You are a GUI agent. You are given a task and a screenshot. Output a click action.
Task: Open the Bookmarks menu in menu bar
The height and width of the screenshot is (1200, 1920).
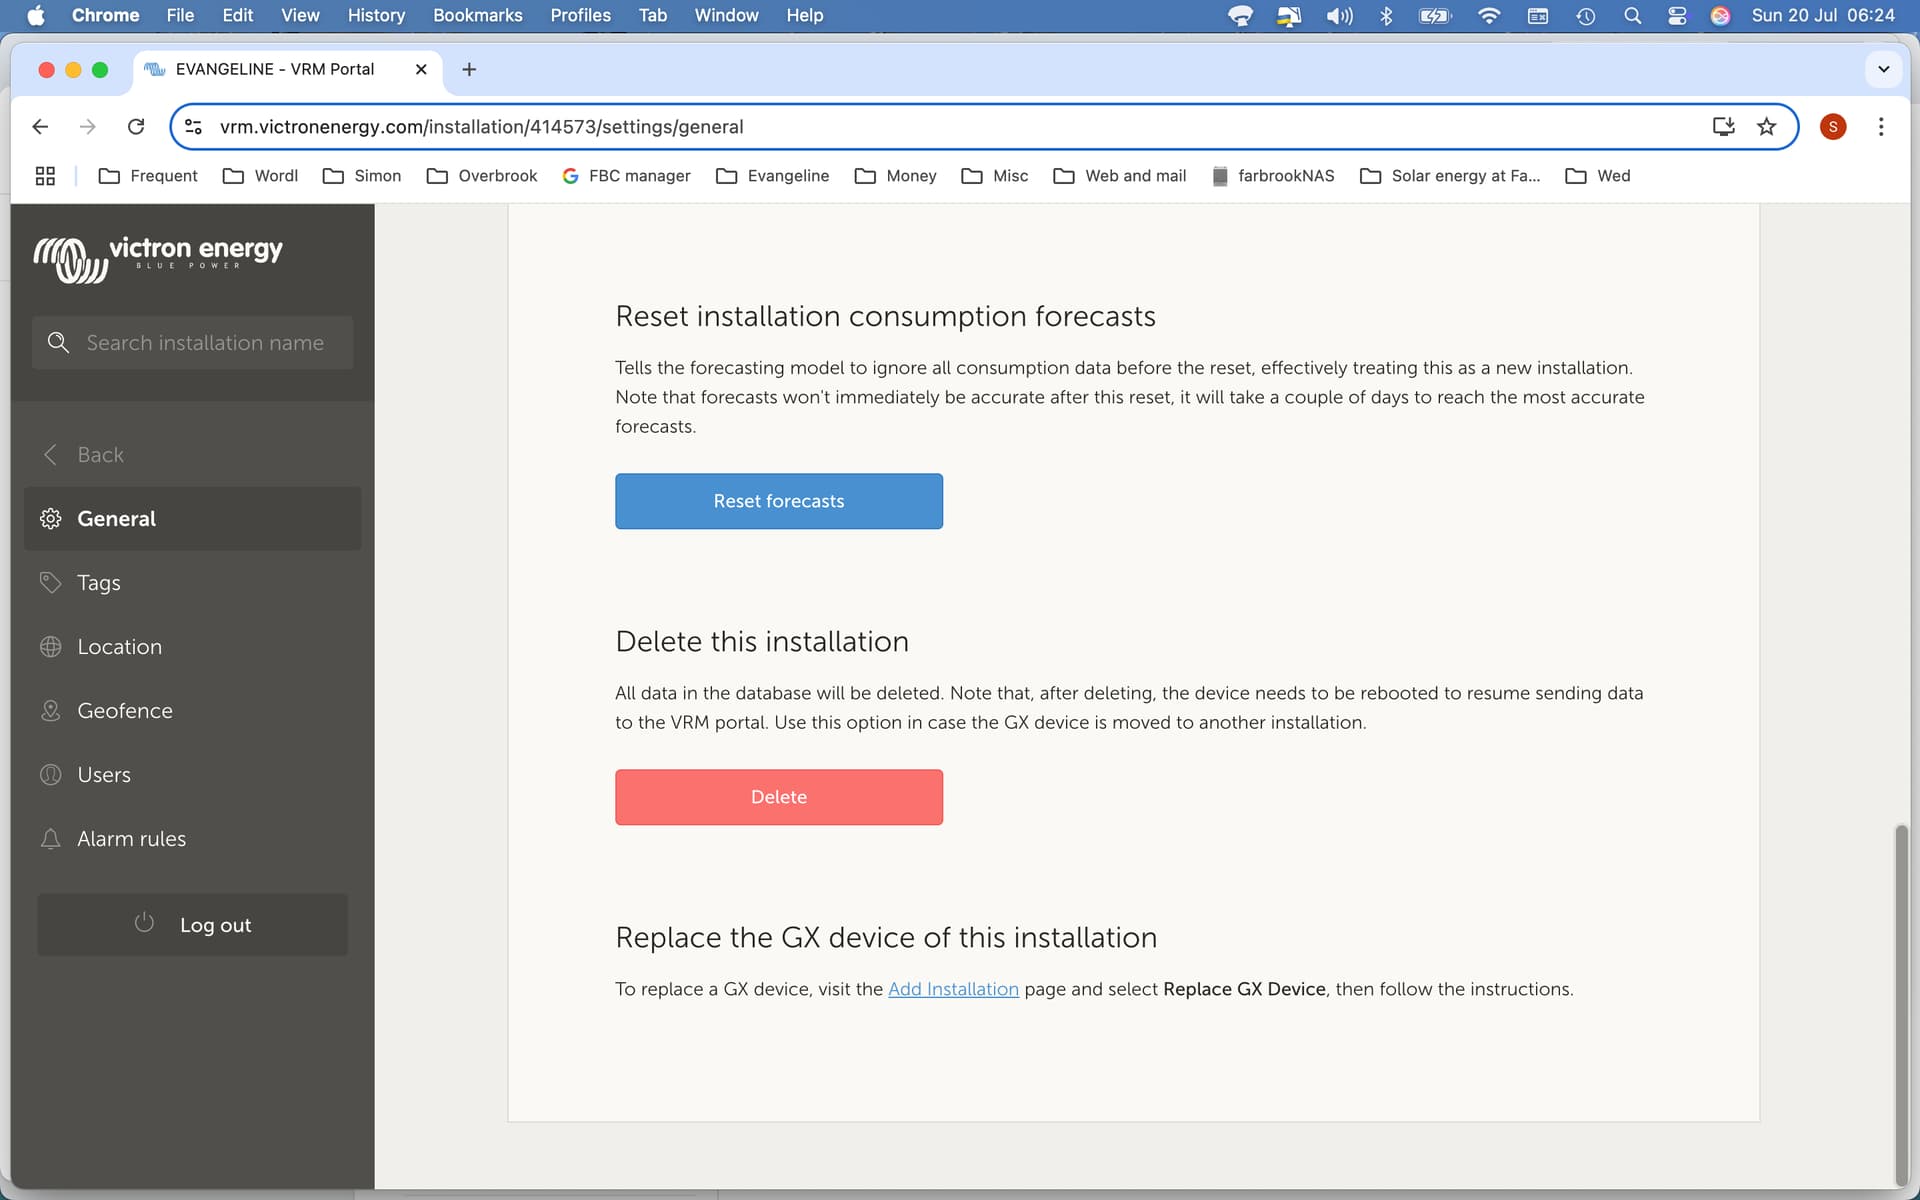(x=477, y=15)
